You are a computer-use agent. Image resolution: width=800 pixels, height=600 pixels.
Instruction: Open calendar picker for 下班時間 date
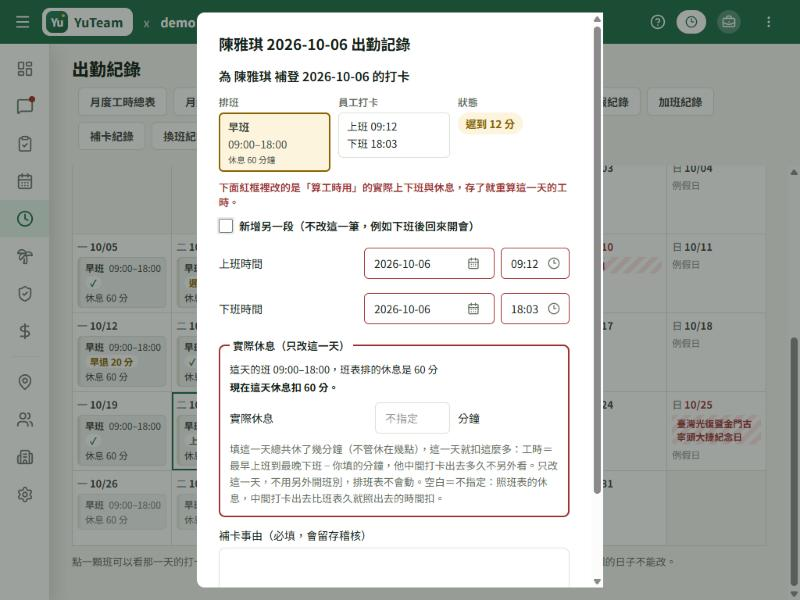click(x=473, y=309)
